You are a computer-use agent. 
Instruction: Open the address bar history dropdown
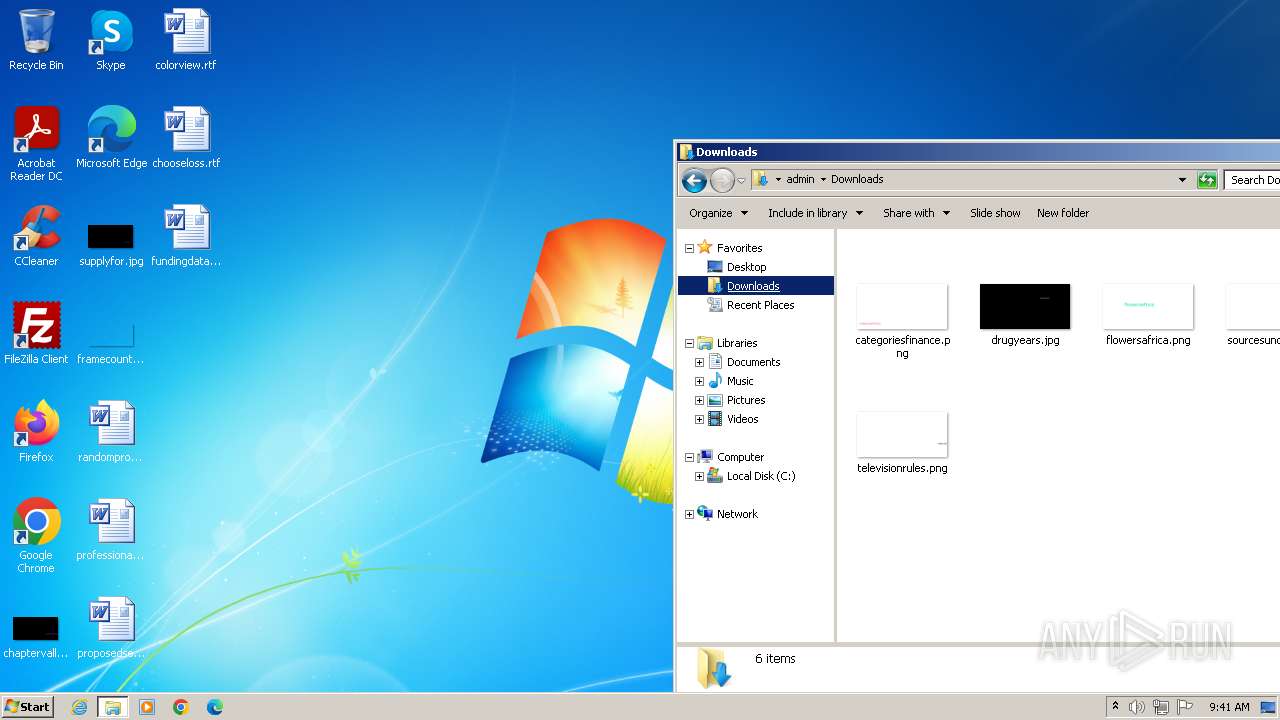click(x=1182, y=180)
